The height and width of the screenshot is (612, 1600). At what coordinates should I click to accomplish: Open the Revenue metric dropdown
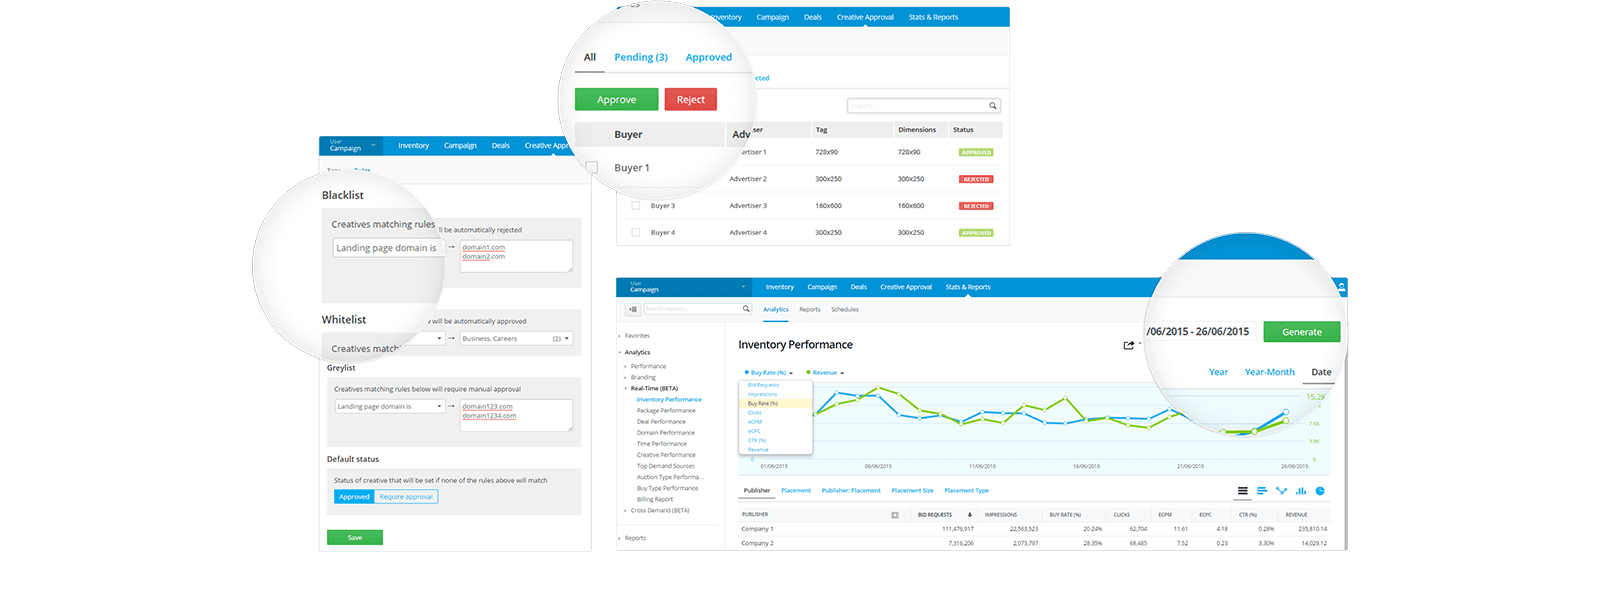click(826, 373)
